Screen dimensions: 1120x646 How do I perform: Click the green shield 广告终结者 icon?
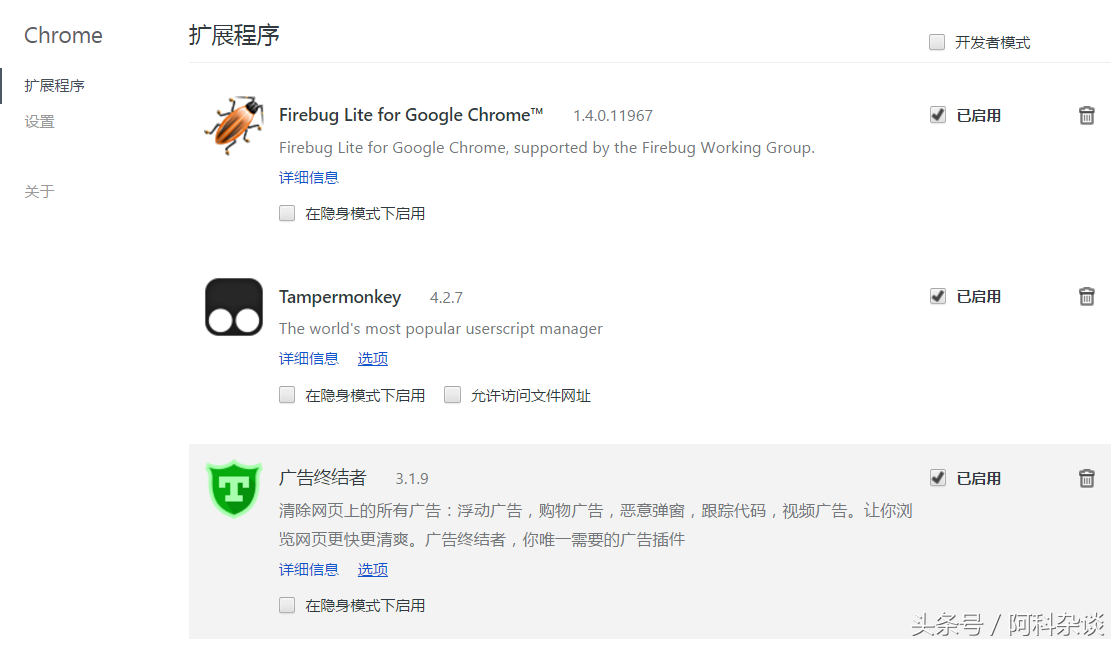coord(234,488)
